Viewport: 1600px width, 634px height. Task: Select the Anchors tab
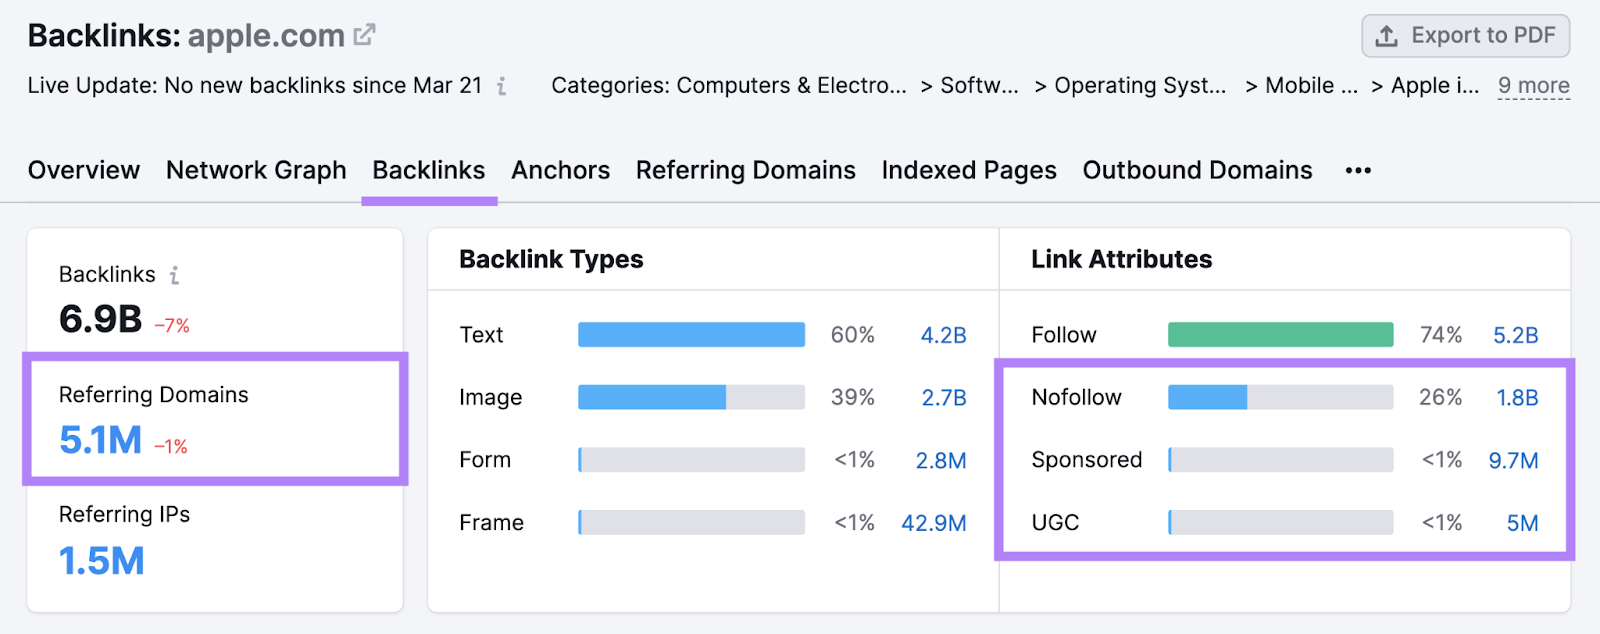click(x=560, y=171)
